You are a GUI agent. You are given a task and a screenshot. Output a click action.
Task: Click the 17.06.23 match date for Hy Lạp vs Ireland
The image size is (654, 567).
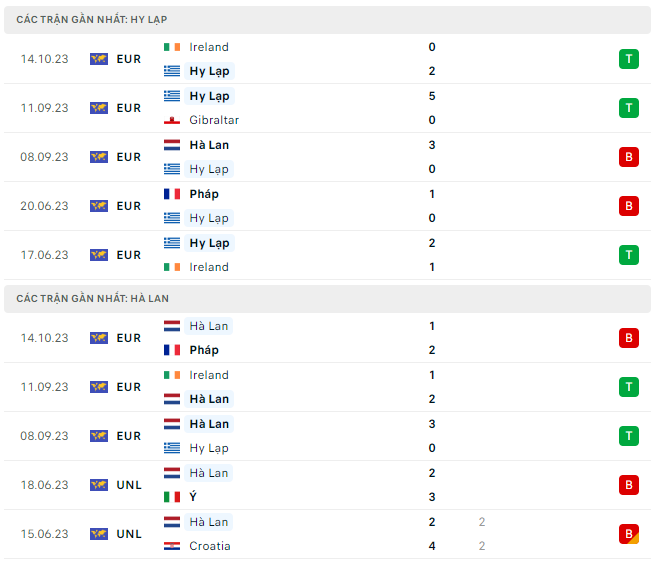click(x=44, y=255)
